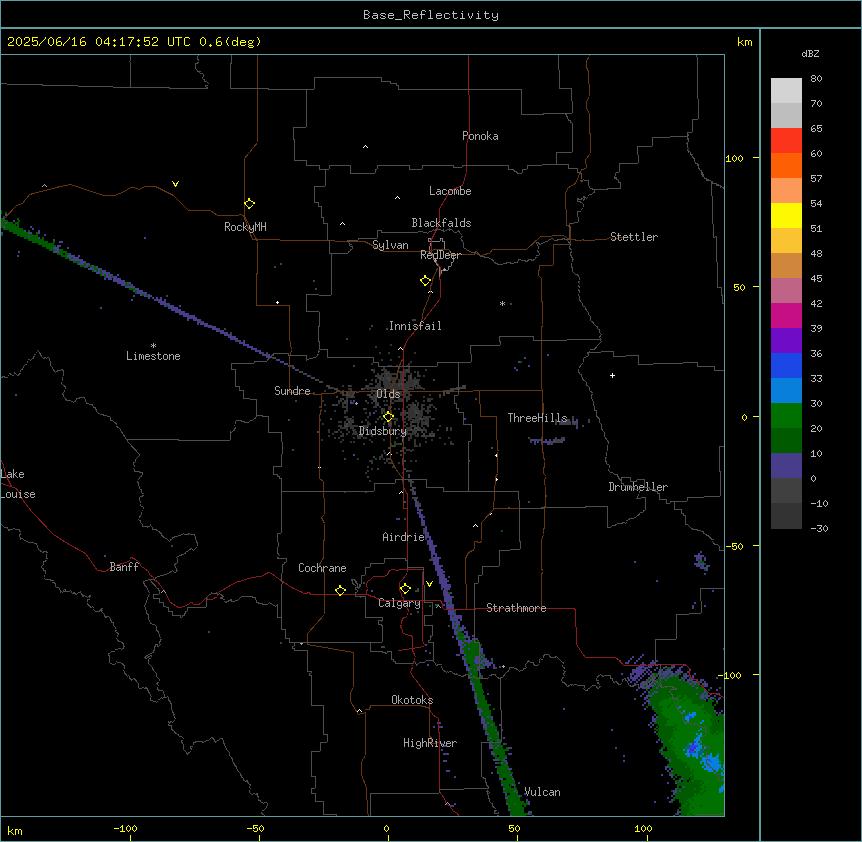Select the yellow diamond marker above Calgary
This screenshot has width=862, height=842.
pyautogui.click(x=405, y=589)
